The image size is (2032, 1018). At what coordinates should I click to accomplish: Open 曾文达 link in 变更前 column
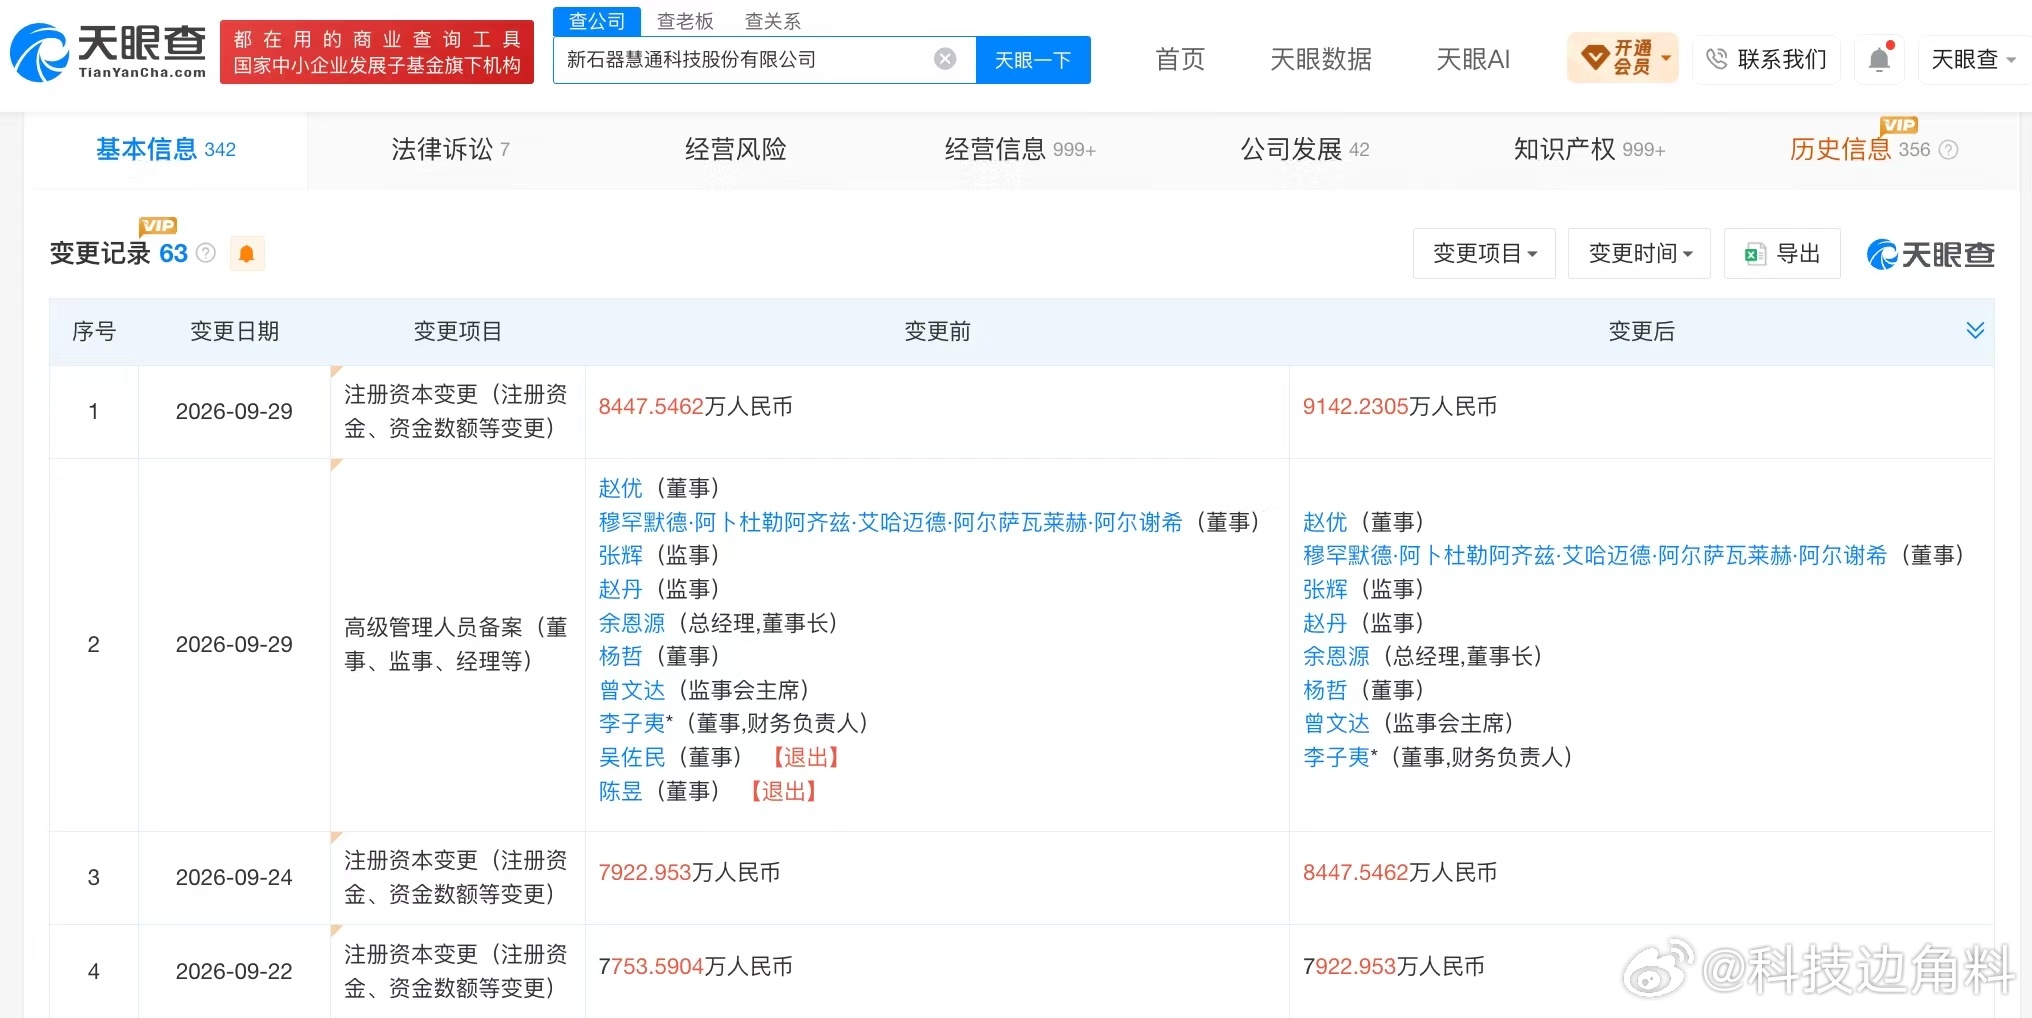pyautogui.click(x=632, y=690)
